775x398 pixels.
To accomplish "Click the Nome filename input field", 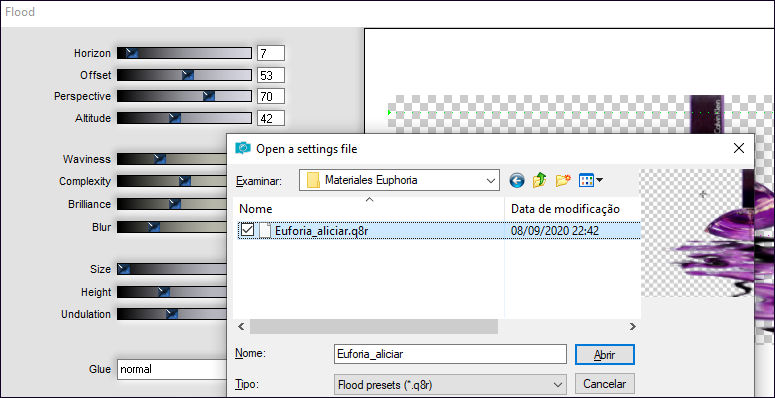I will (x=450, y=354).
